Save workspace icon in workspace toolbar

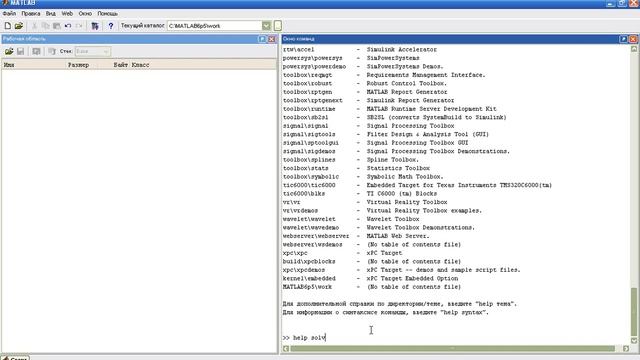[20, 51]
